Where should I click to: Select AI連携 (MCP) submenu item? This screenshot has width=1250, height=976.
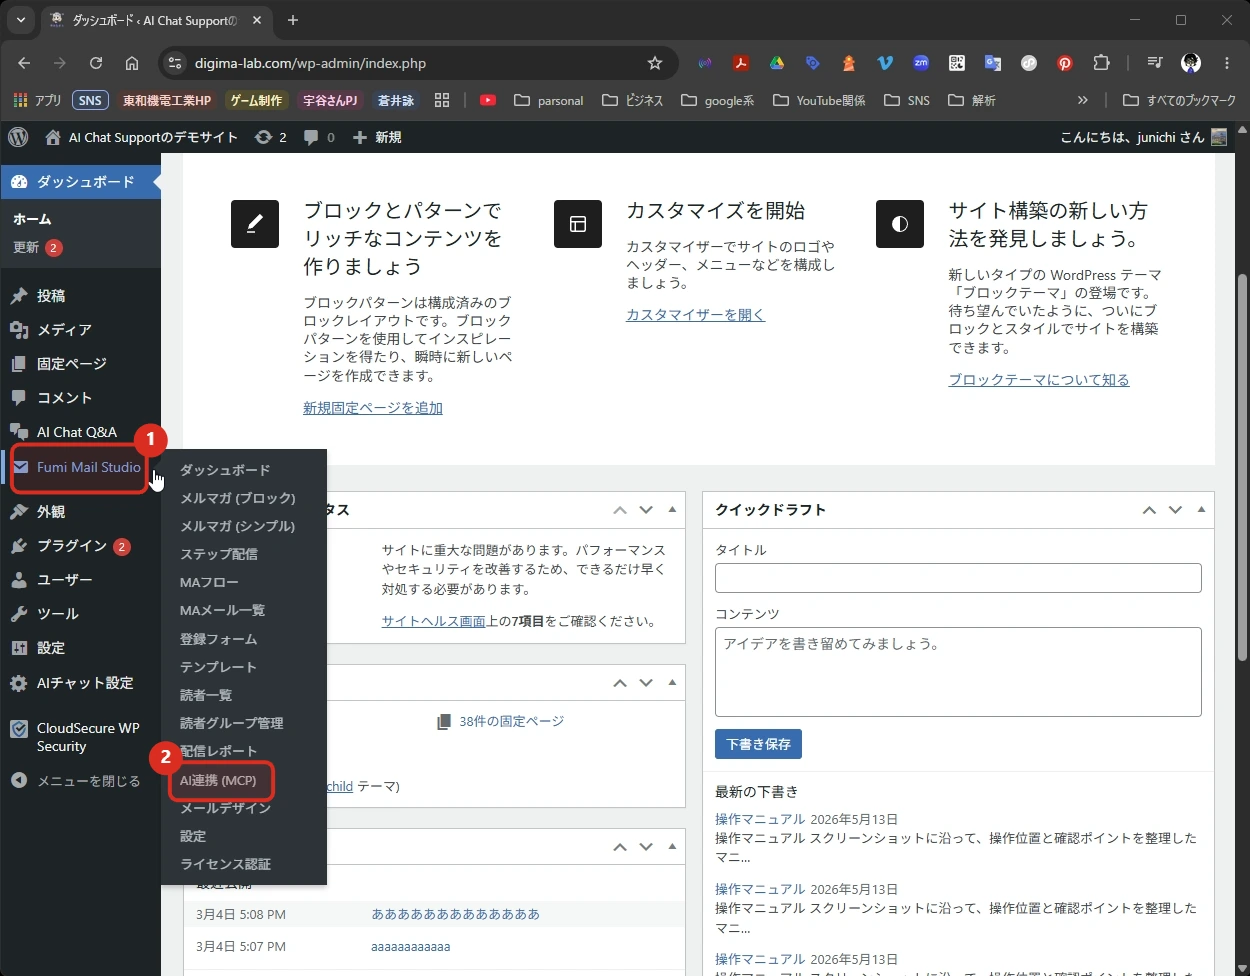(219, 780)
